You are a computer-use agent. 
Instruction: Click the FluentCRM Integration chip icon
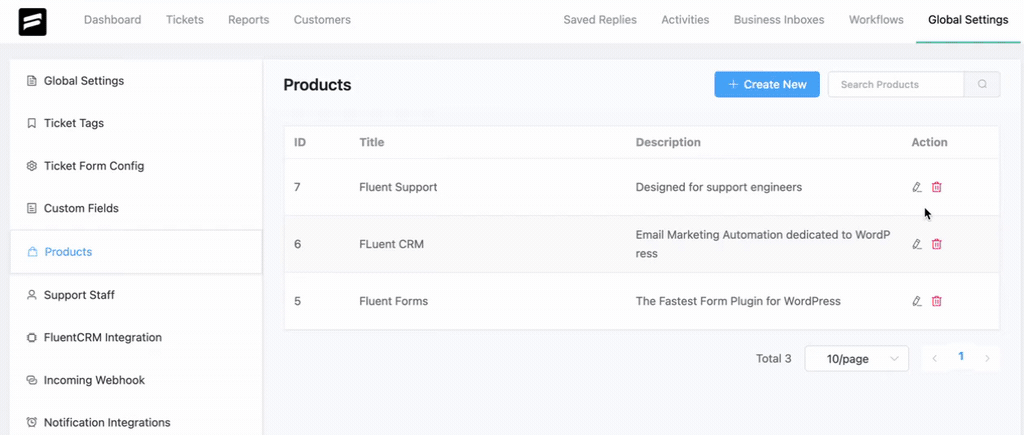click(31, 338)
